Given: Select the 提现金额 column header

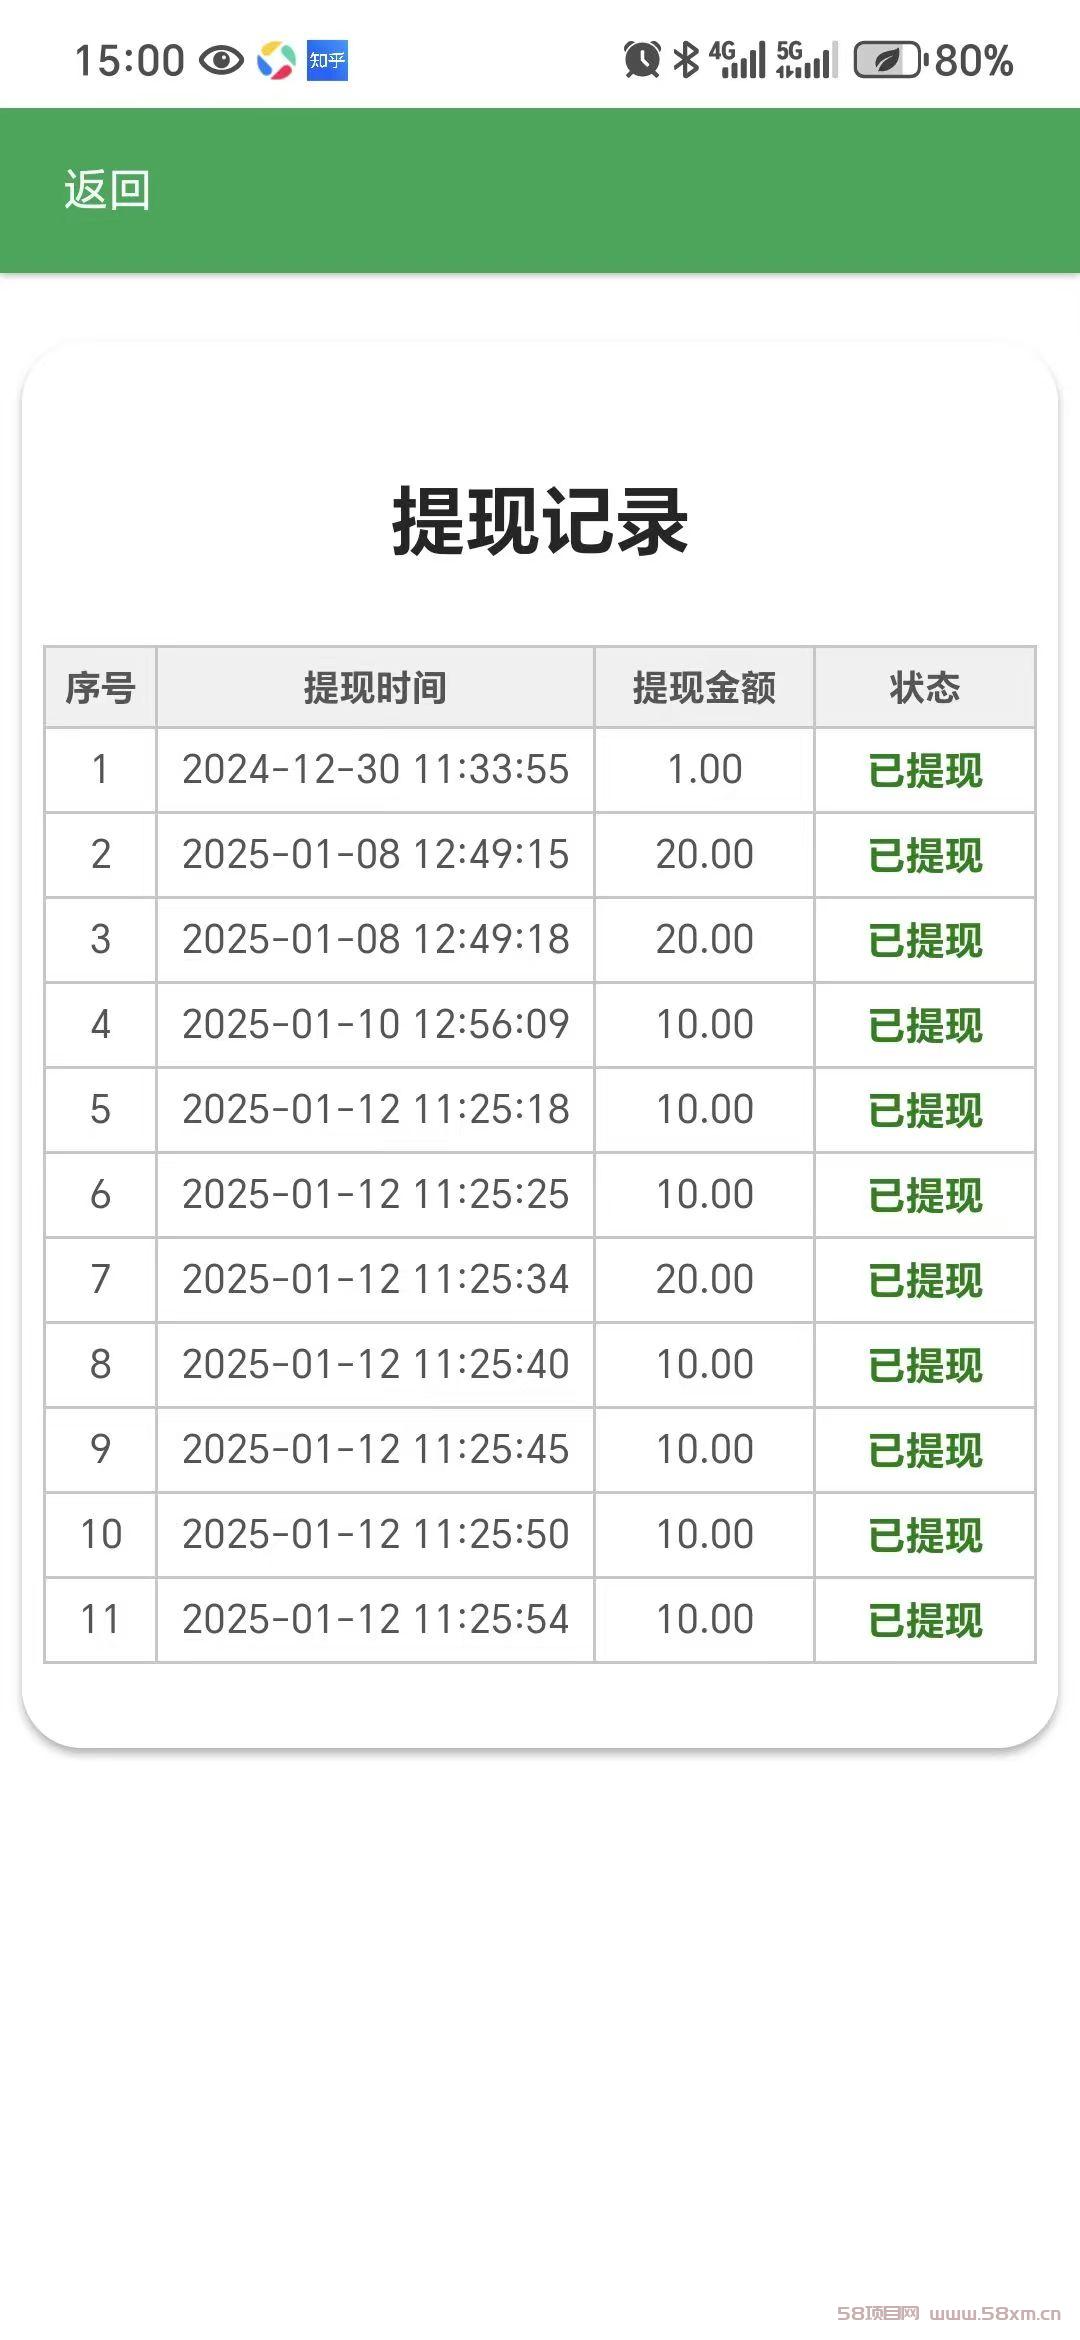Looking at the screenshot, I should click(704, 688).
